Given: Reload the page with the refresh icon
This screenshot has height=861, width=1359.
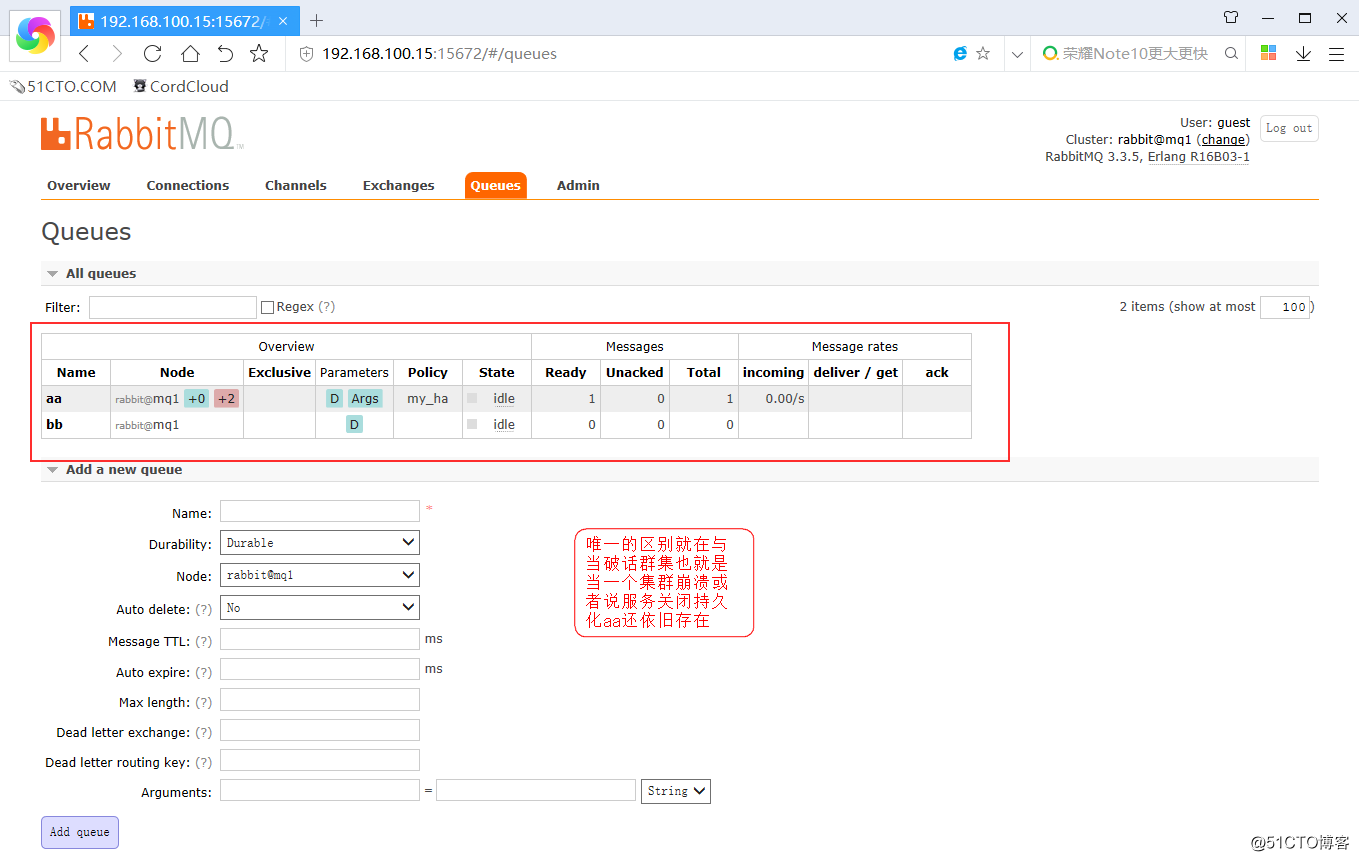Looking at the screenshot, I should (x=153, y=54).
